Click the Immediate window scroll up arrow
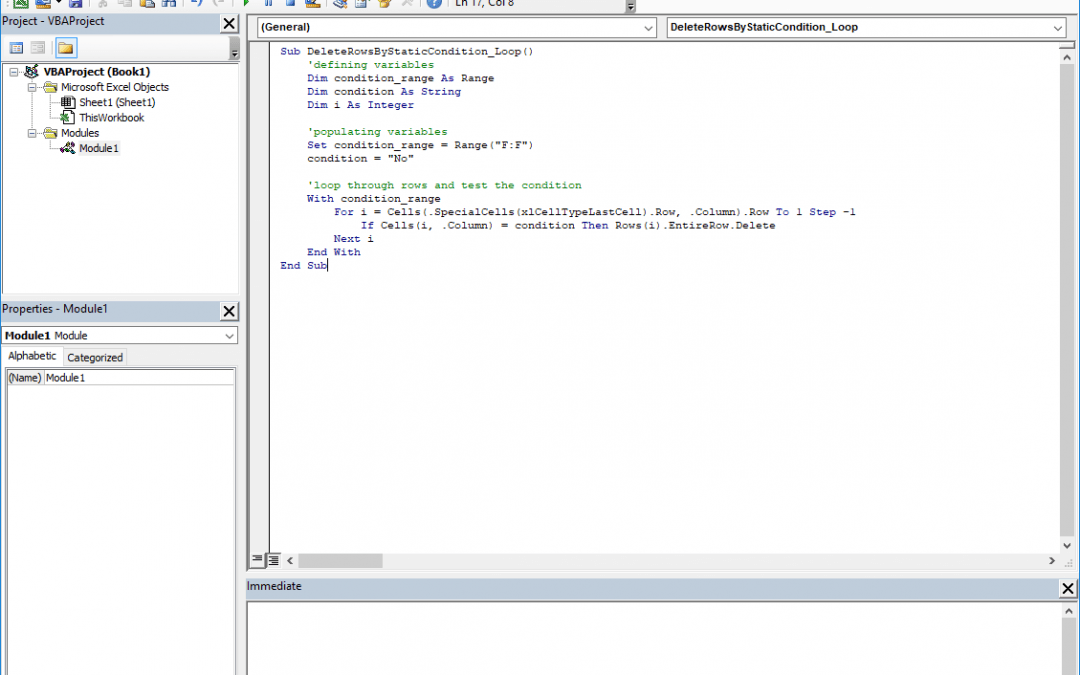This screenshot has height=675, width=1080. coord(1068,611)
